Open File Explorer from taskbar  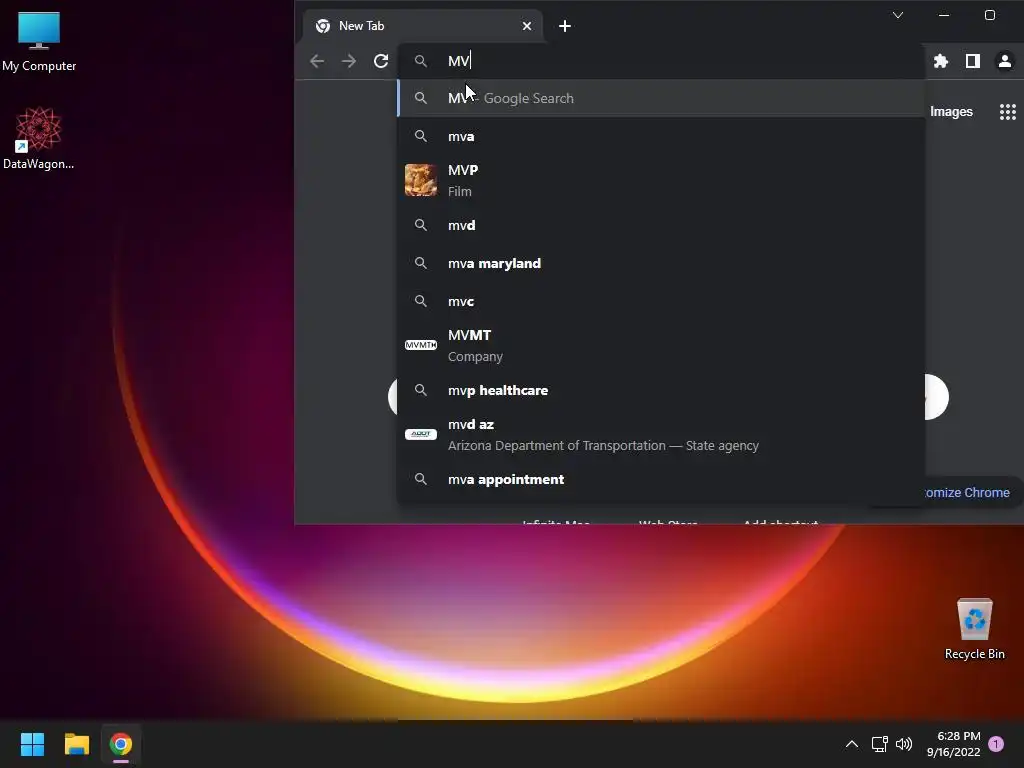pos(76,744)
